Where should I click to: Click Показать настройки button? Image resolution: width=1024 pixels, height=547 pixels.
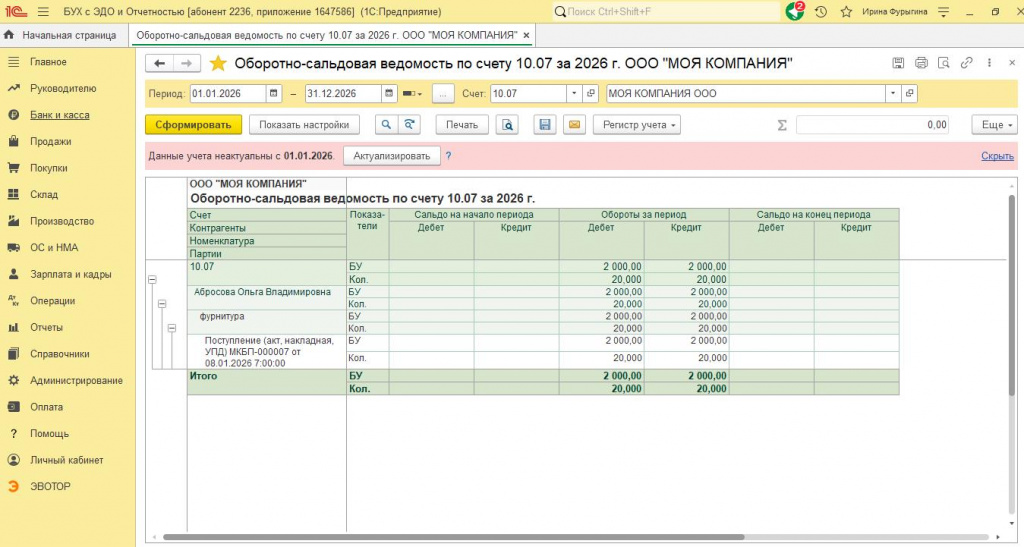pyautogui.click(x=304, y=125)
